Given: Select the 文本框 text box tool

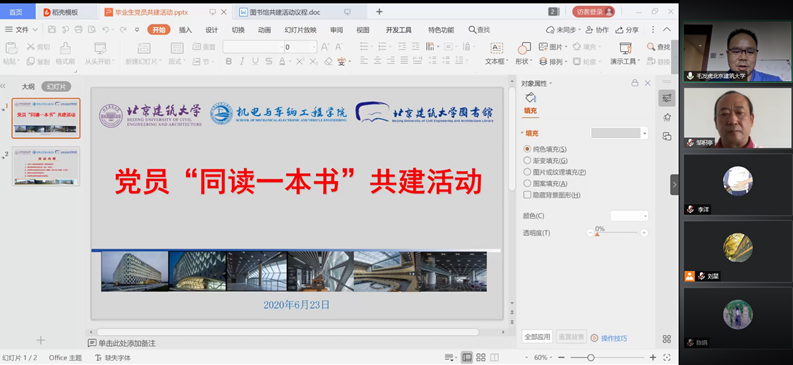Looking at the screenshot, I should pos(497,54).
